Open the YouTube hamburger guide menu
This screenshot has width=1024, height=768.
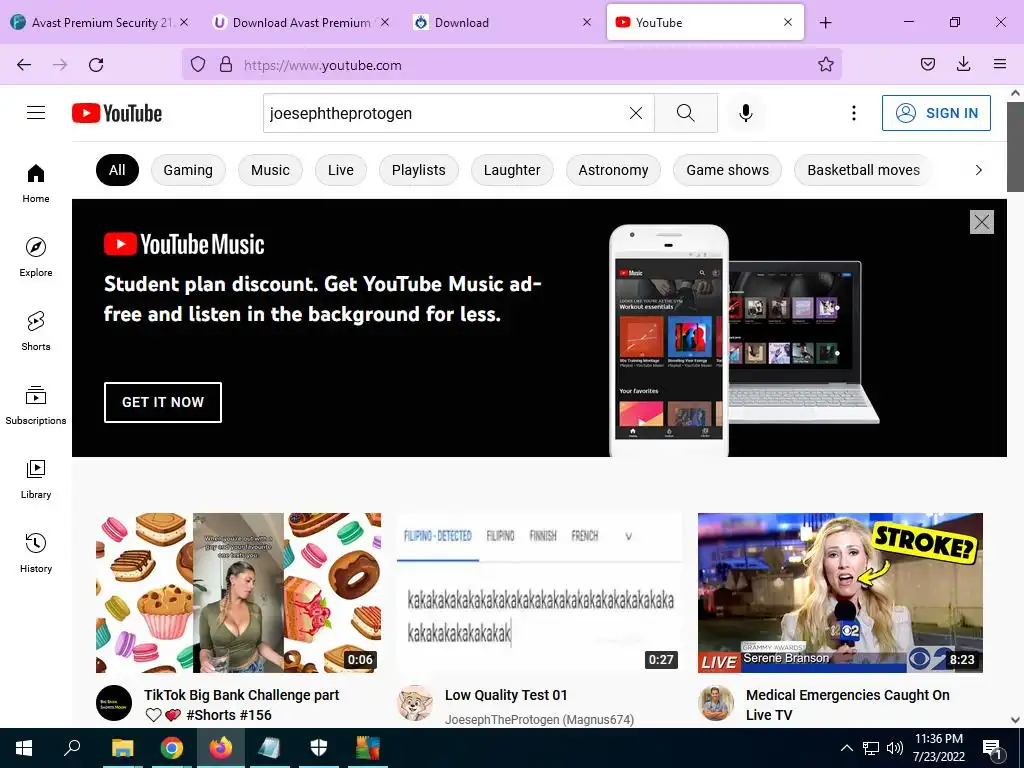click(36, 113)
